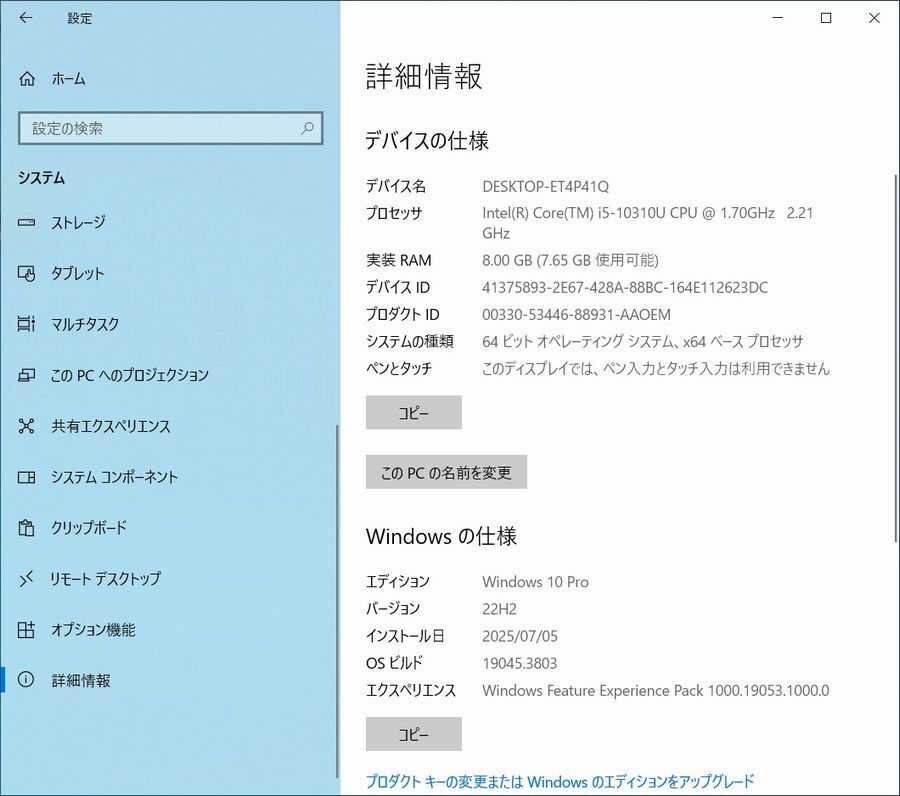900x796 pixels.
Task: Open システム コンポーネント page
Action: point(169,477)
